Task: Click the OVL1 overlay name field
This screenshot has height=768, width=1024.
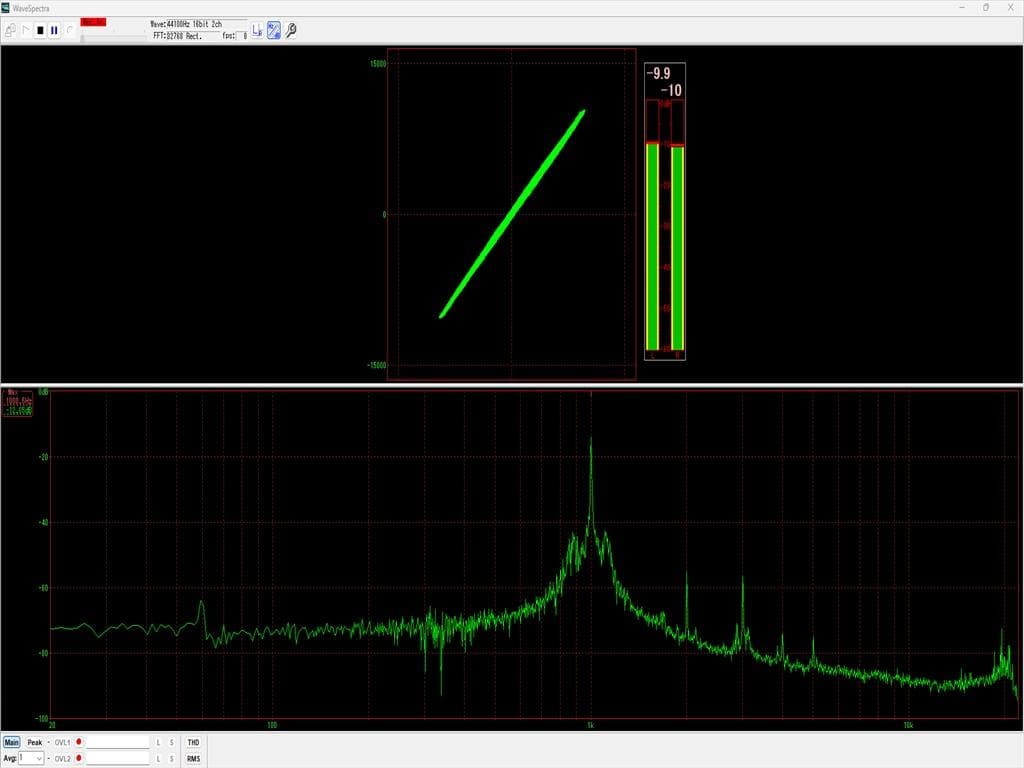Action: tap(117, 743)
